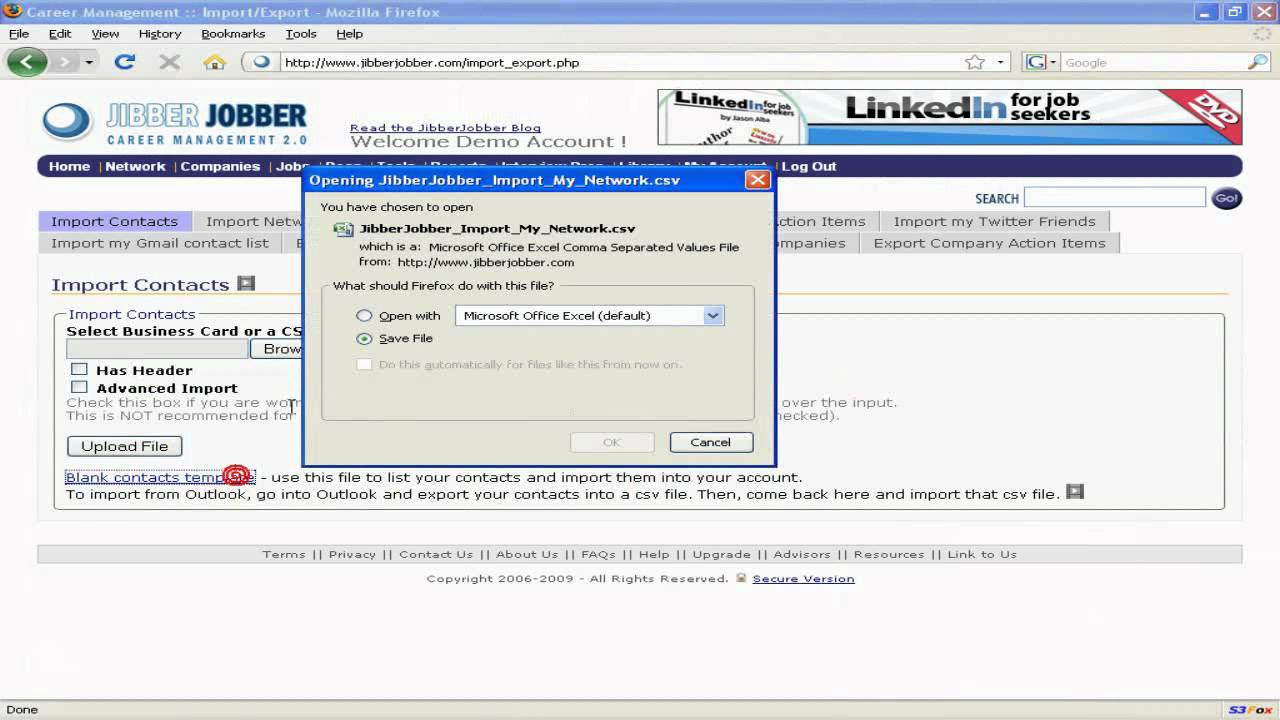
Task: Open the back/forward history dropdown arrow
Action: coord(89,62)
